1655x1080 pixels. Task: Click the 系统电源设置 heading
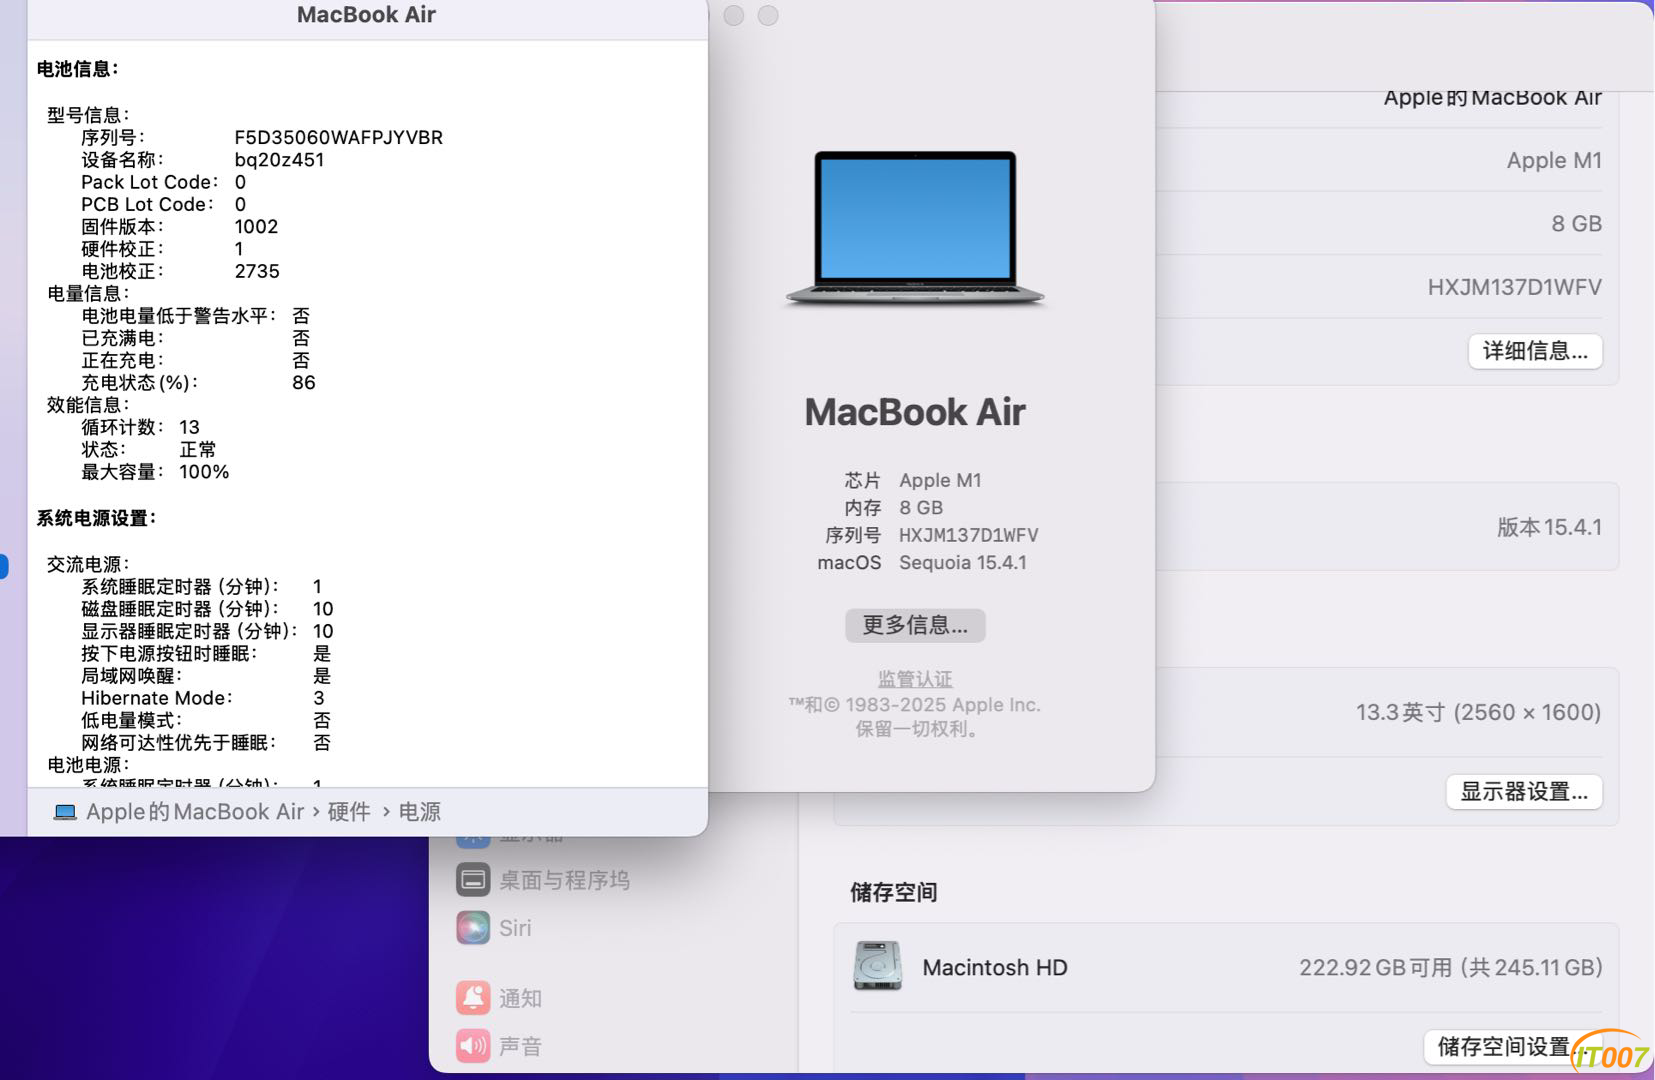click(x=96, y=518)
